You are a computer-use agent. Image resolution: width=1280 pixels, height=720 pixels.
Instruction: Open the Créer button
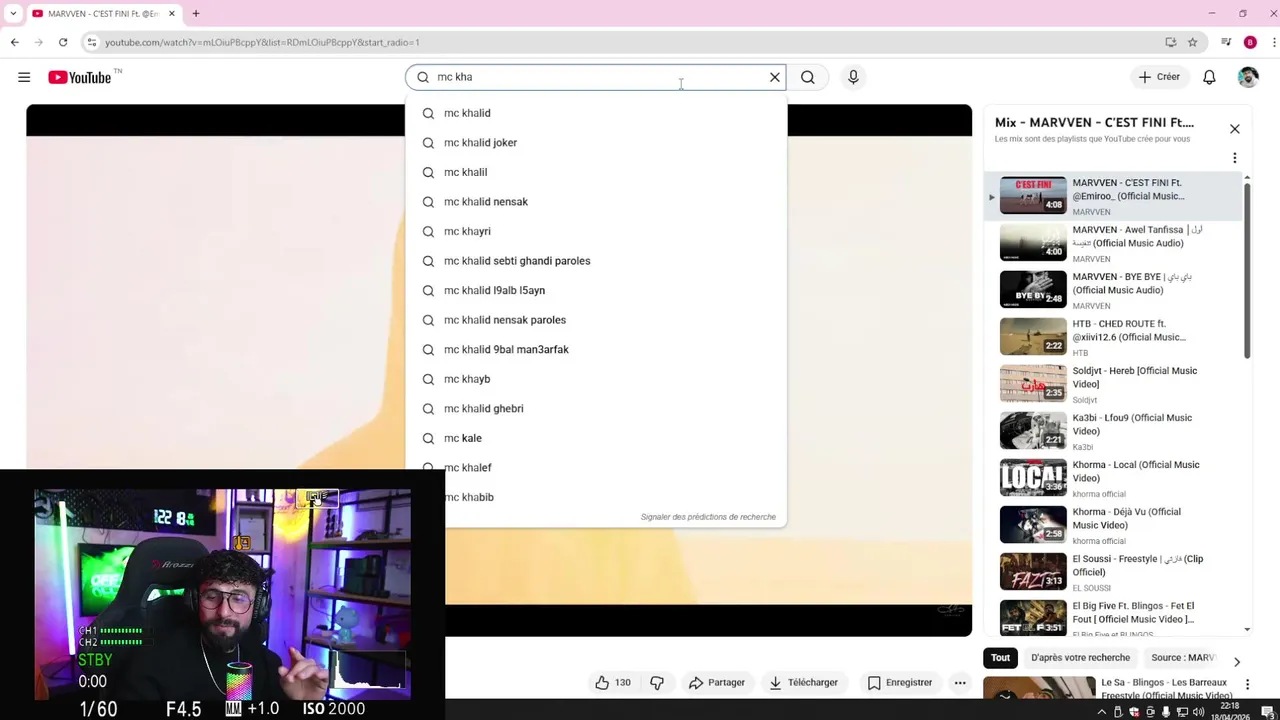[1159, 77]
